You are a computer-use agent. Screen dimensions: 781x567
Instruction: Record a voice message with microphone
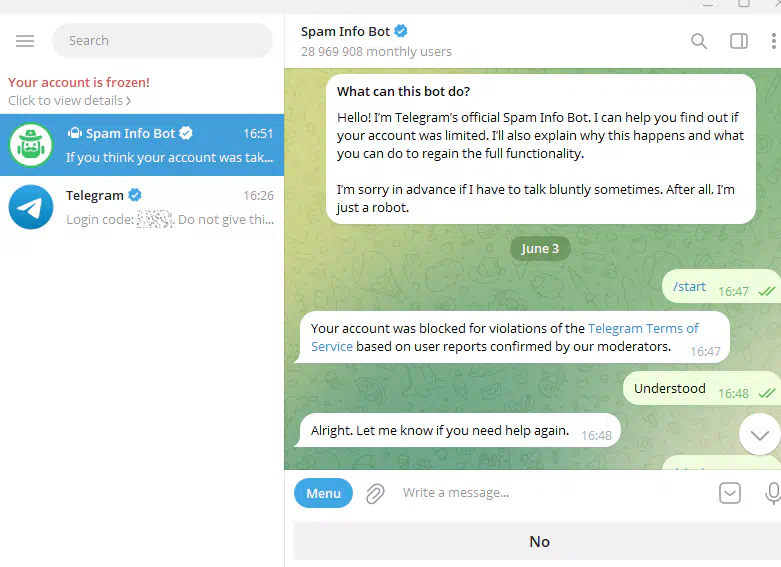[773, 493]
